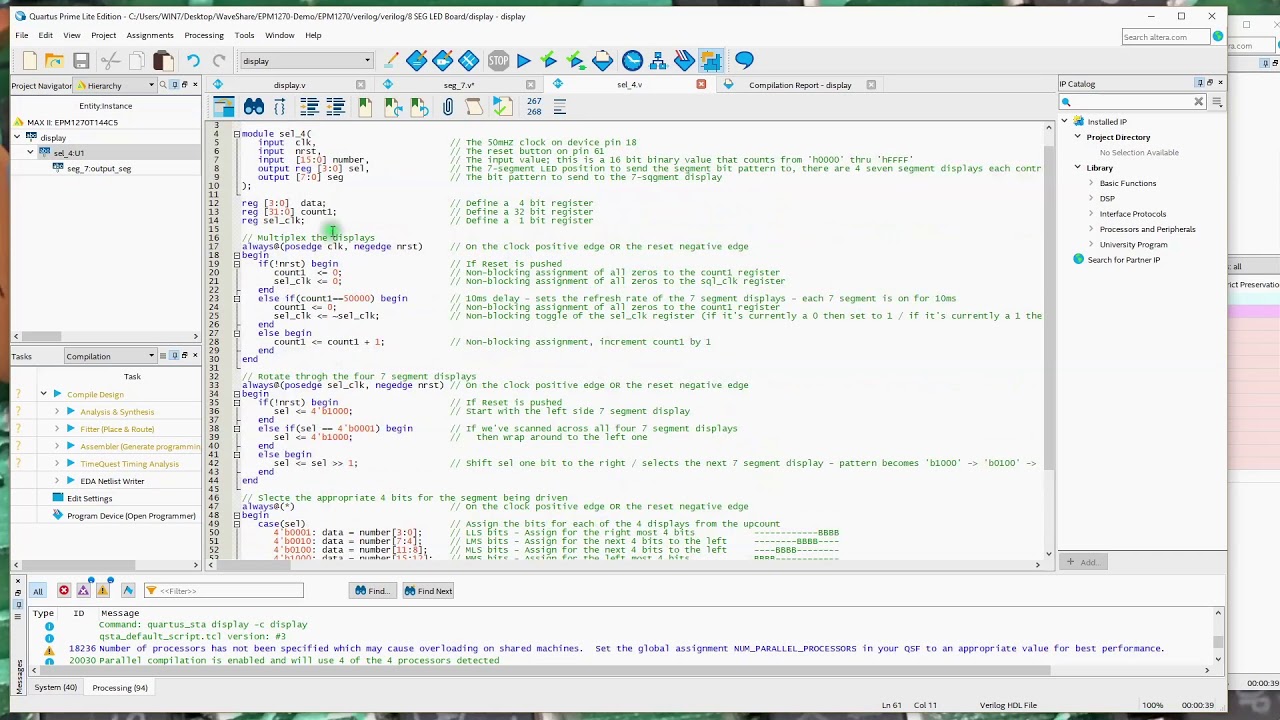
Task: Close the sel_4.v tab
Action: point(701,85)
